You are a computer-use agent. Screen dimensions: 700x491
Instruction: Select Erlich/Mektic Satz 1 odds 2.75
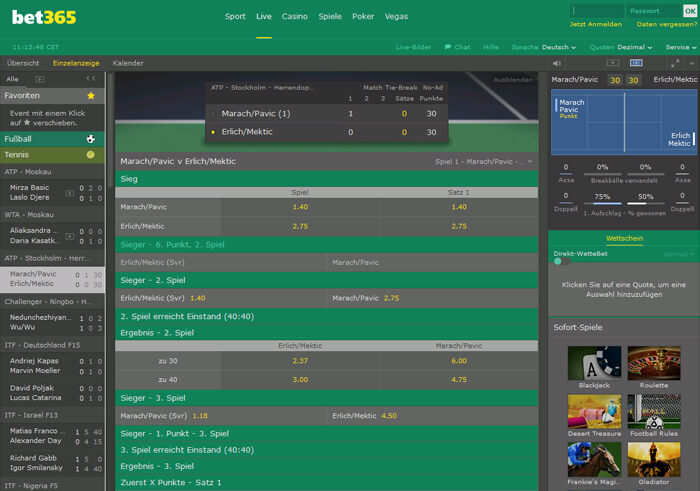pyautogui.click(x=459, y=226)
